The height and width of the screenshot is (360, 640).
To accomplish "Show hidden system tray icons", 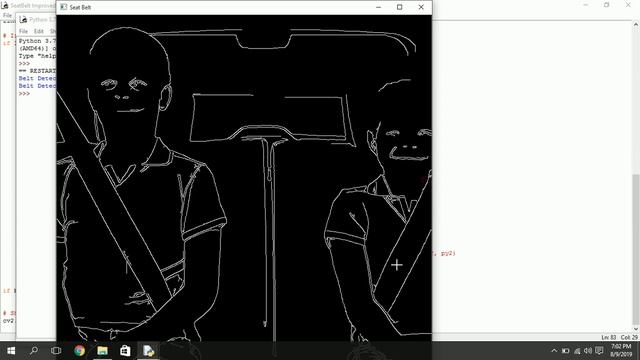I will tap(554, 351).
